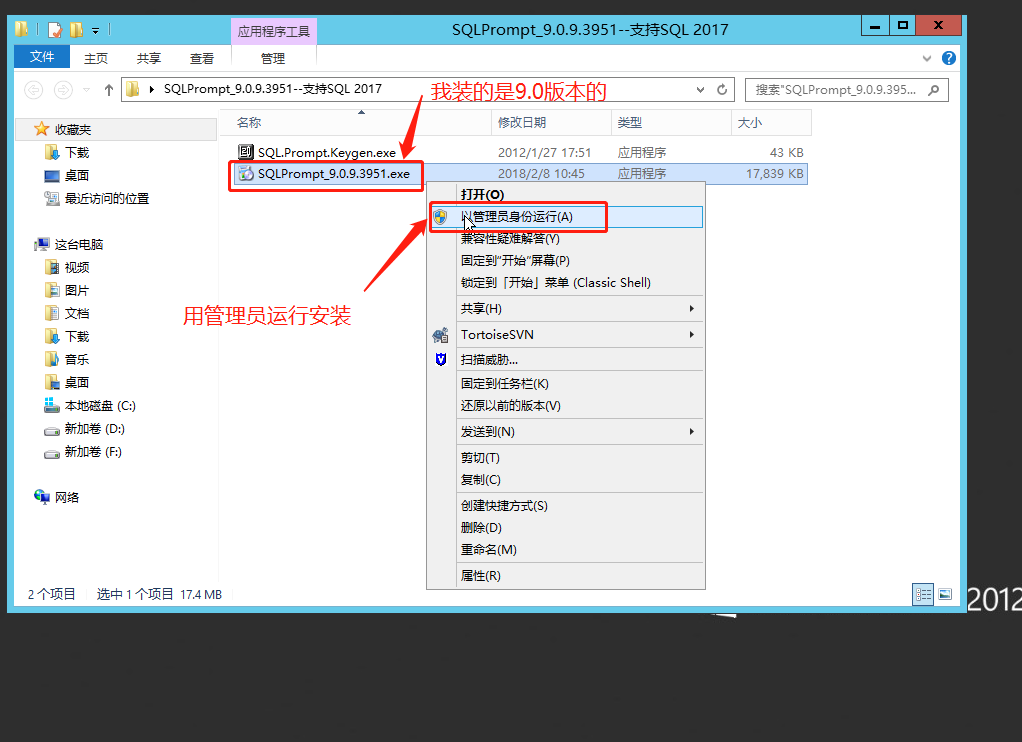
Task: Choose 兼容性疑难解答(Y)
Action: pyautogui.click(x=566, y=239)
